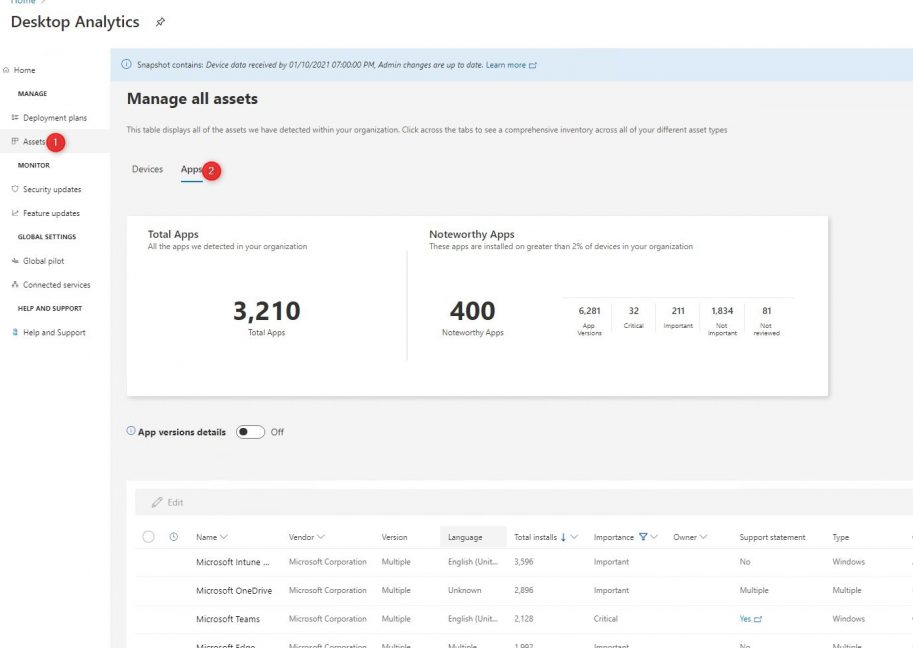The height and width of the screenshot is (648, 913).
Task: Select all rows using the header circle checkbox
Action: [148, 537]
